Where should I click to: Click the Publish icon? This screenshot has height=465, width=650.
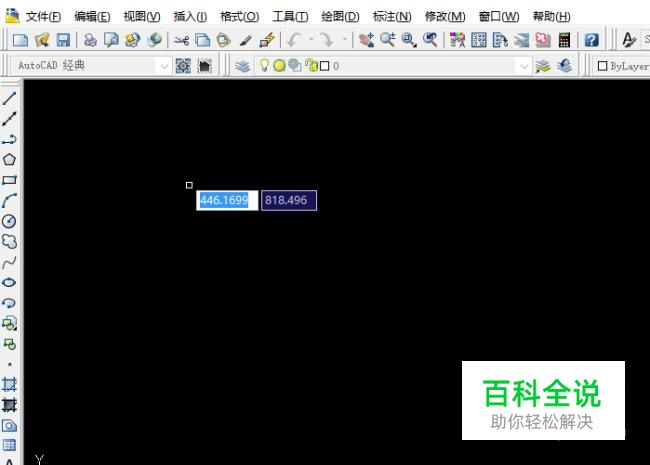pyautogui.click(x=133, y=40)
